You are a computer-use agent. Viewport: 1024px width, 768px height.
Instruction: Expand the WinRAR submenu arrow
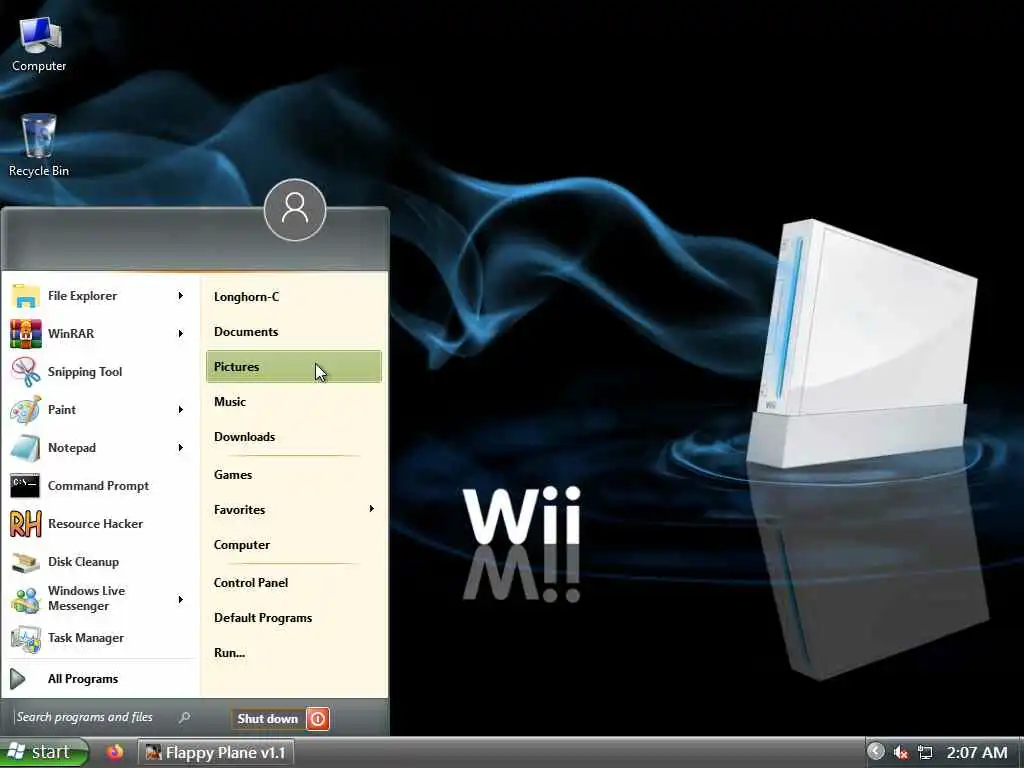click(x=181, y=334)
